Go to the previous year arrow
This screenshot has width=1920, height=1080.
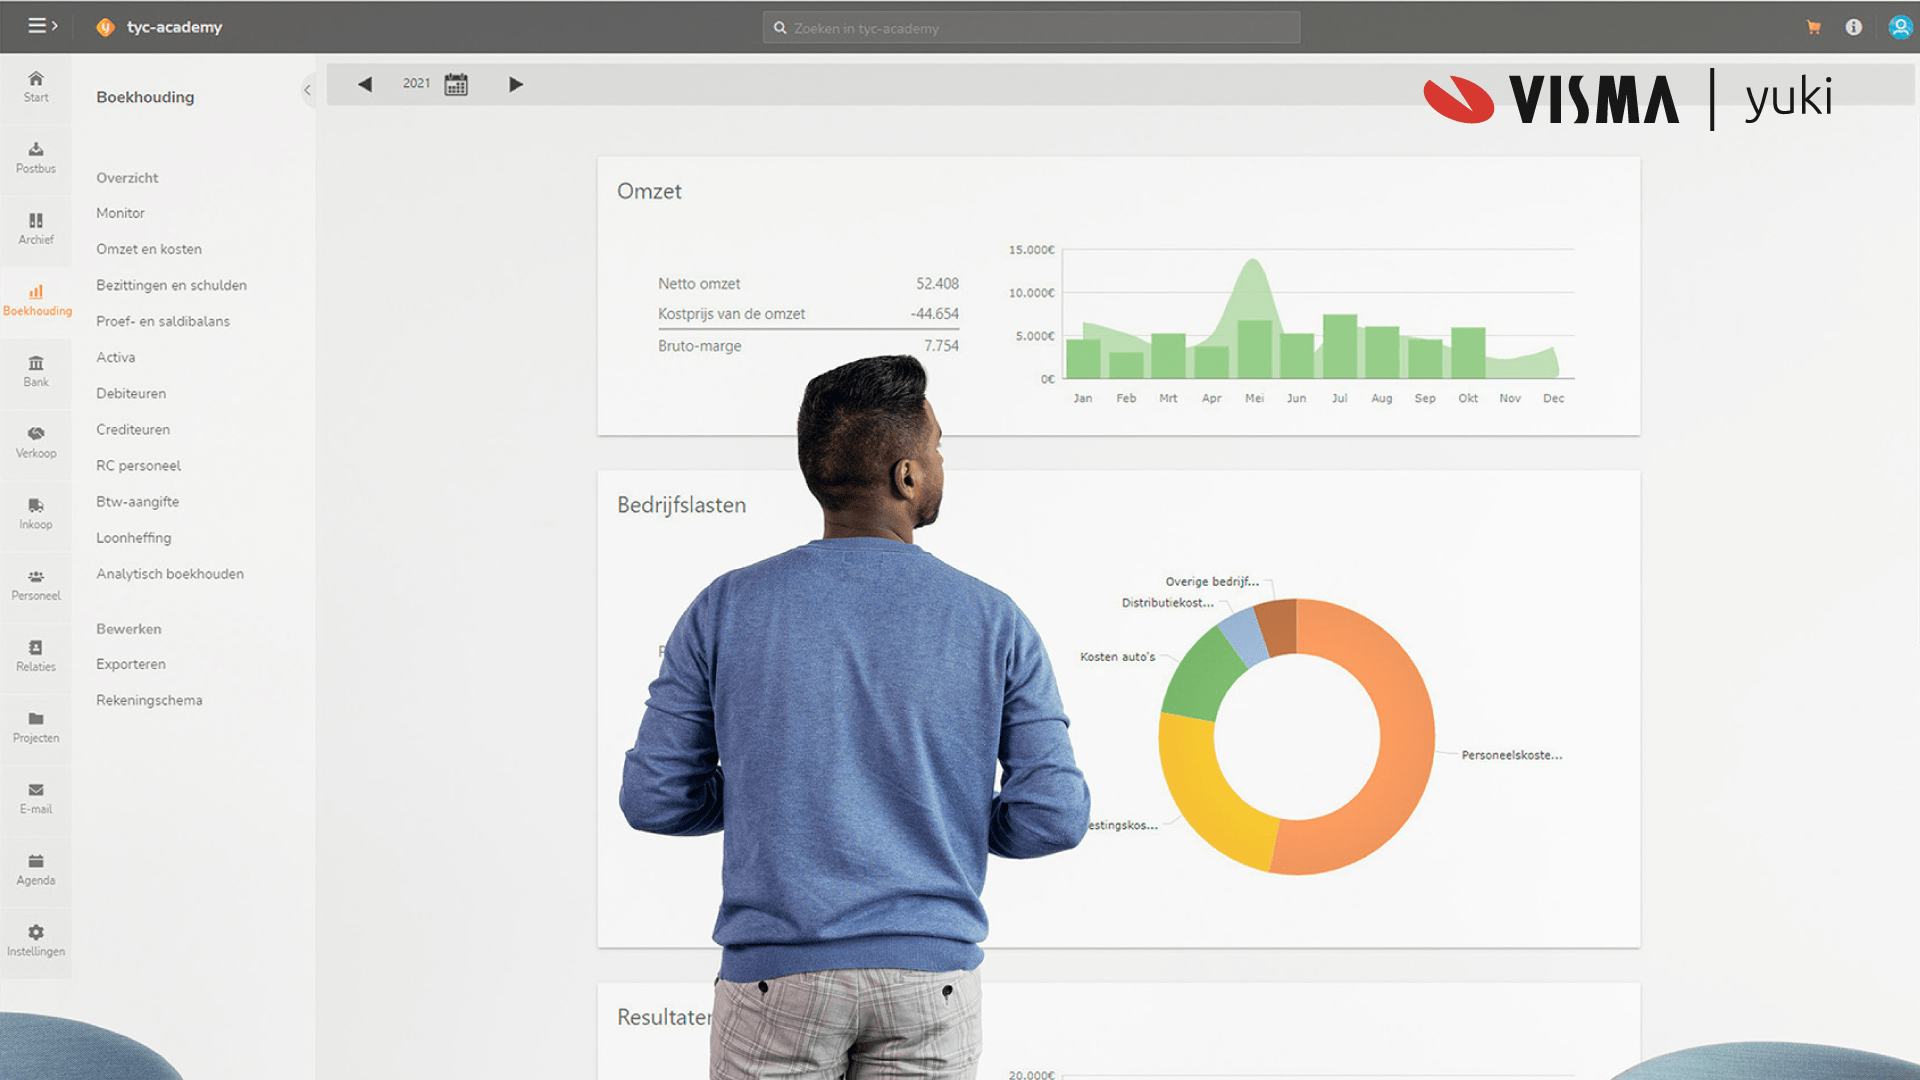pos(365,85)
